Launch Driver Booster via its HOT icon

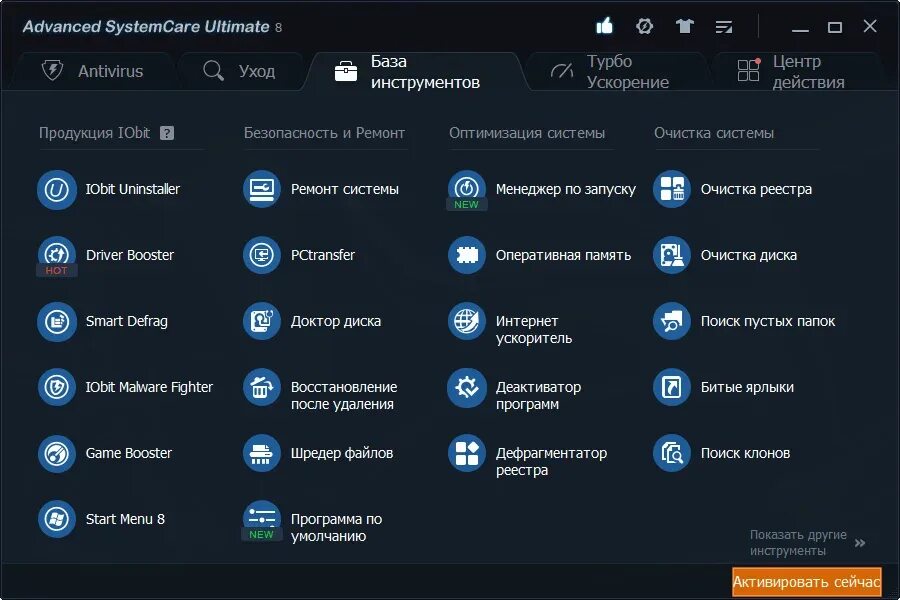click(x=57, y=256)
